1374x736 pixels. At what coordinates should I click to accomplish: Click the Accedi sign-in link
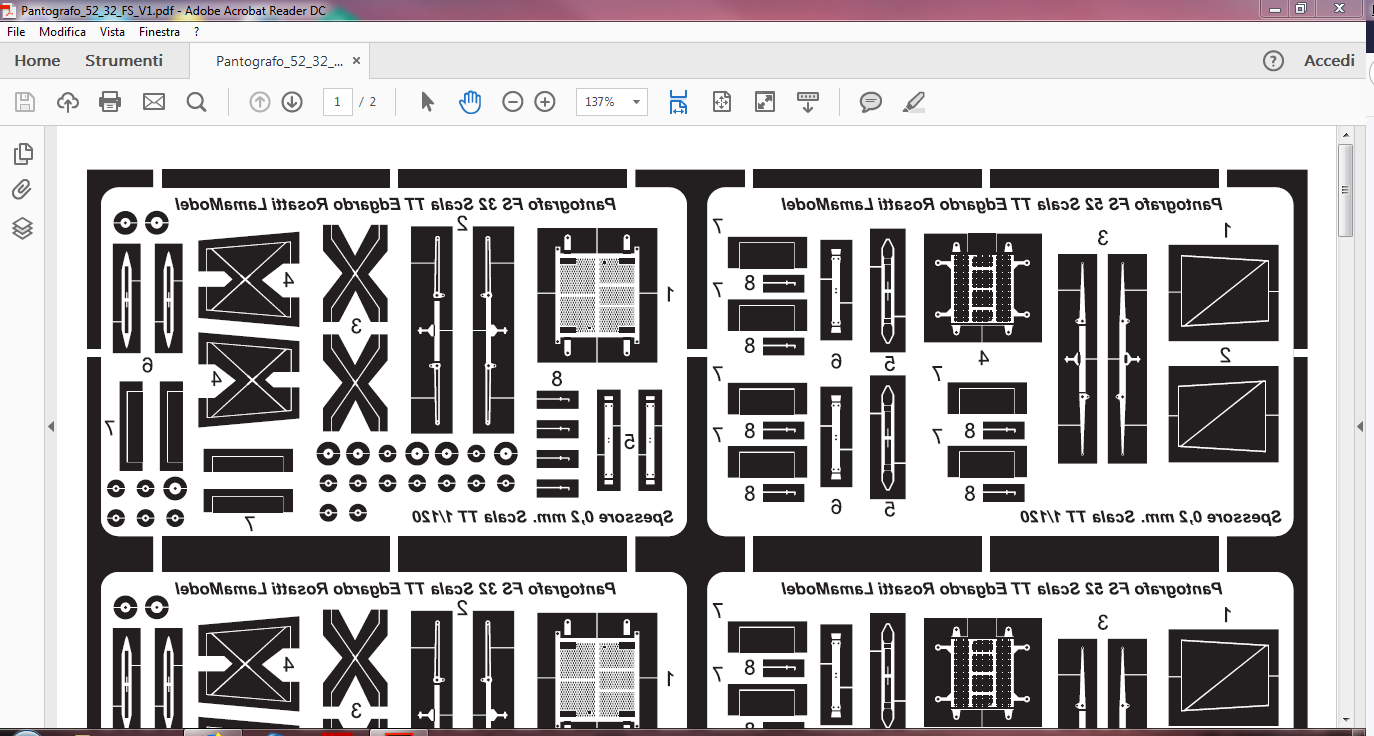pos(1329,61)
